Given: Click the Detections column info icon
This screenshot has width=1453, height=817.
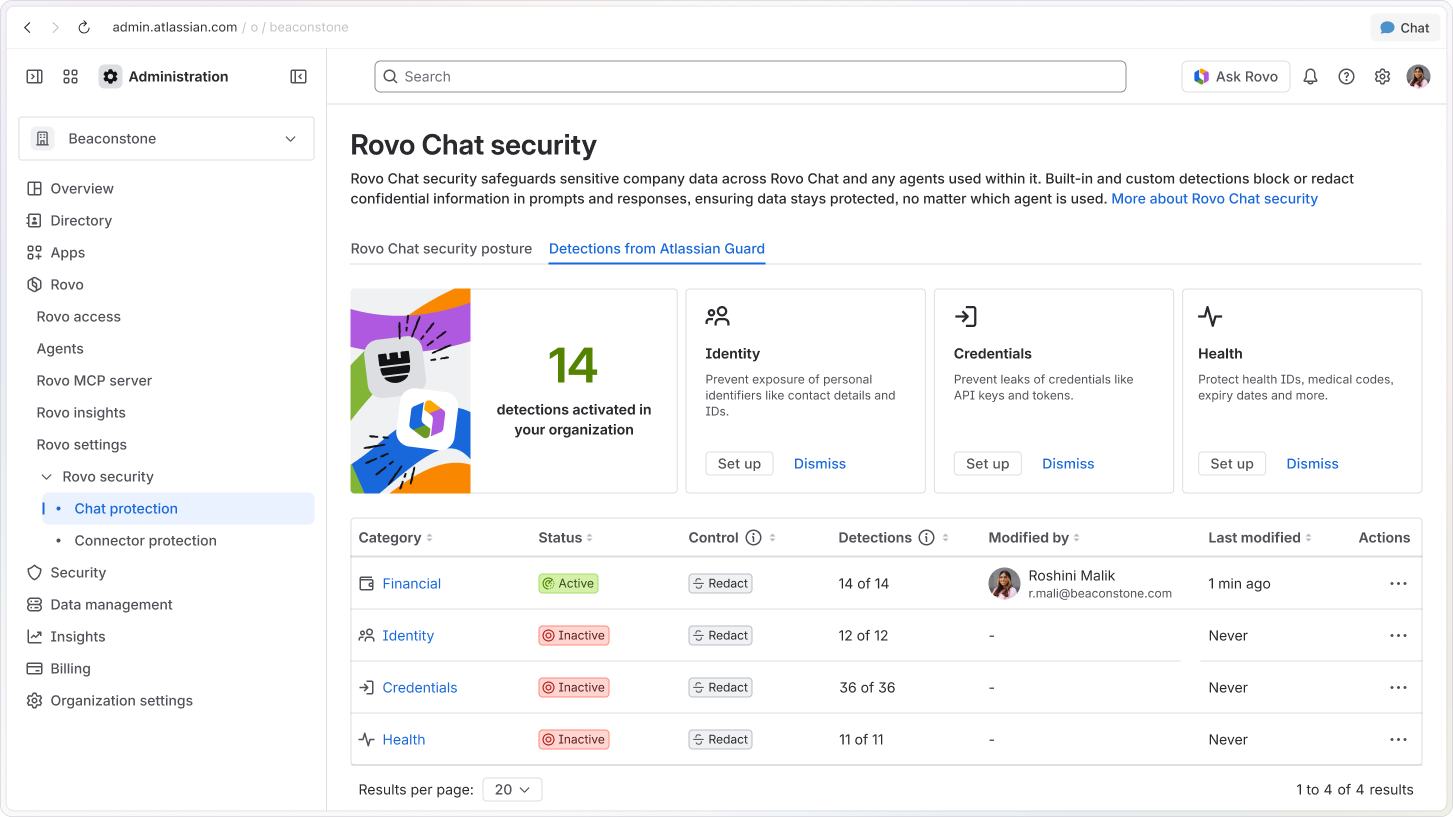Looking at the screenshot, I should [927, 538].
